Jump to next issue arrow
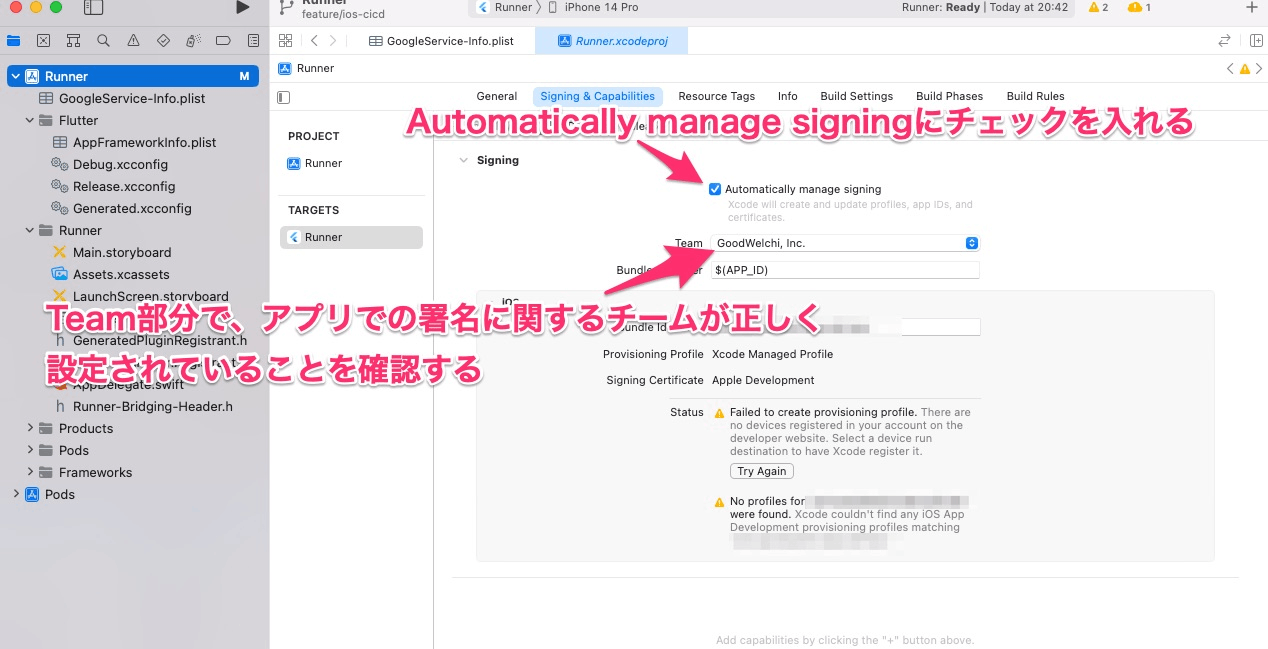The image size is (1268, 649). [1259, 69]
